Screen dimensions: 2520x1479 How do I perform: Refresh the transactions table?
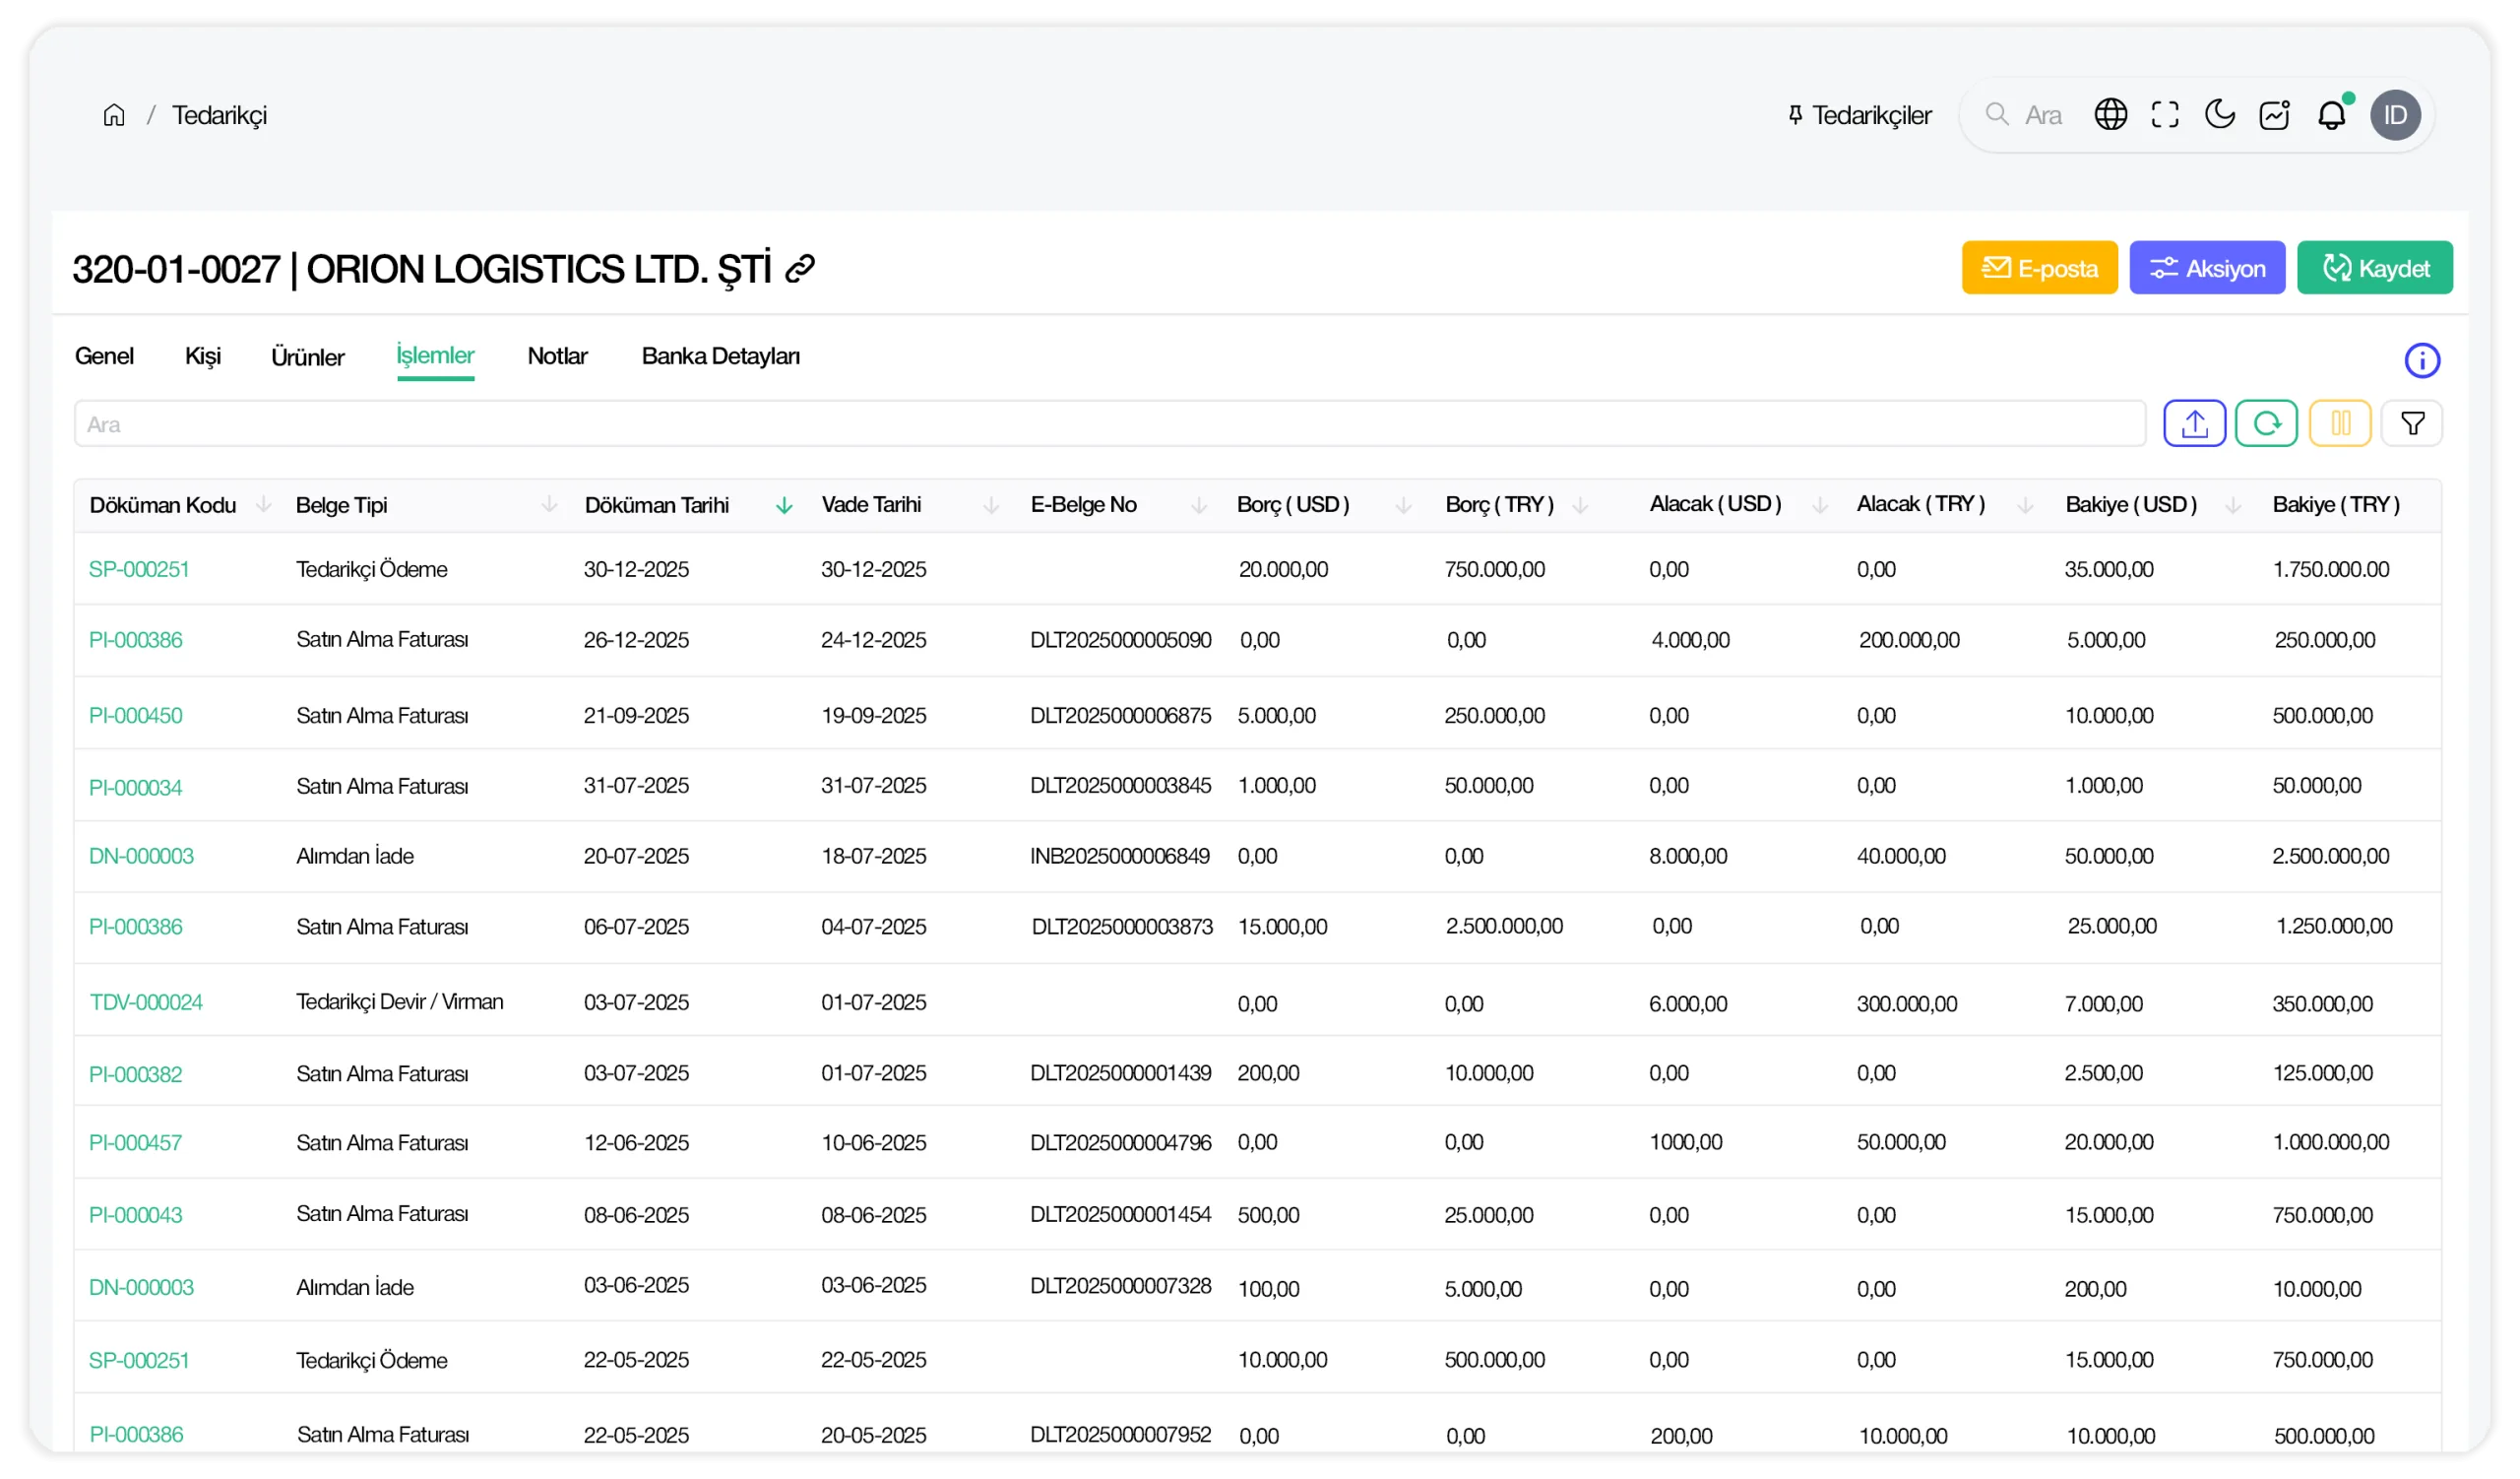point(2266,423)
